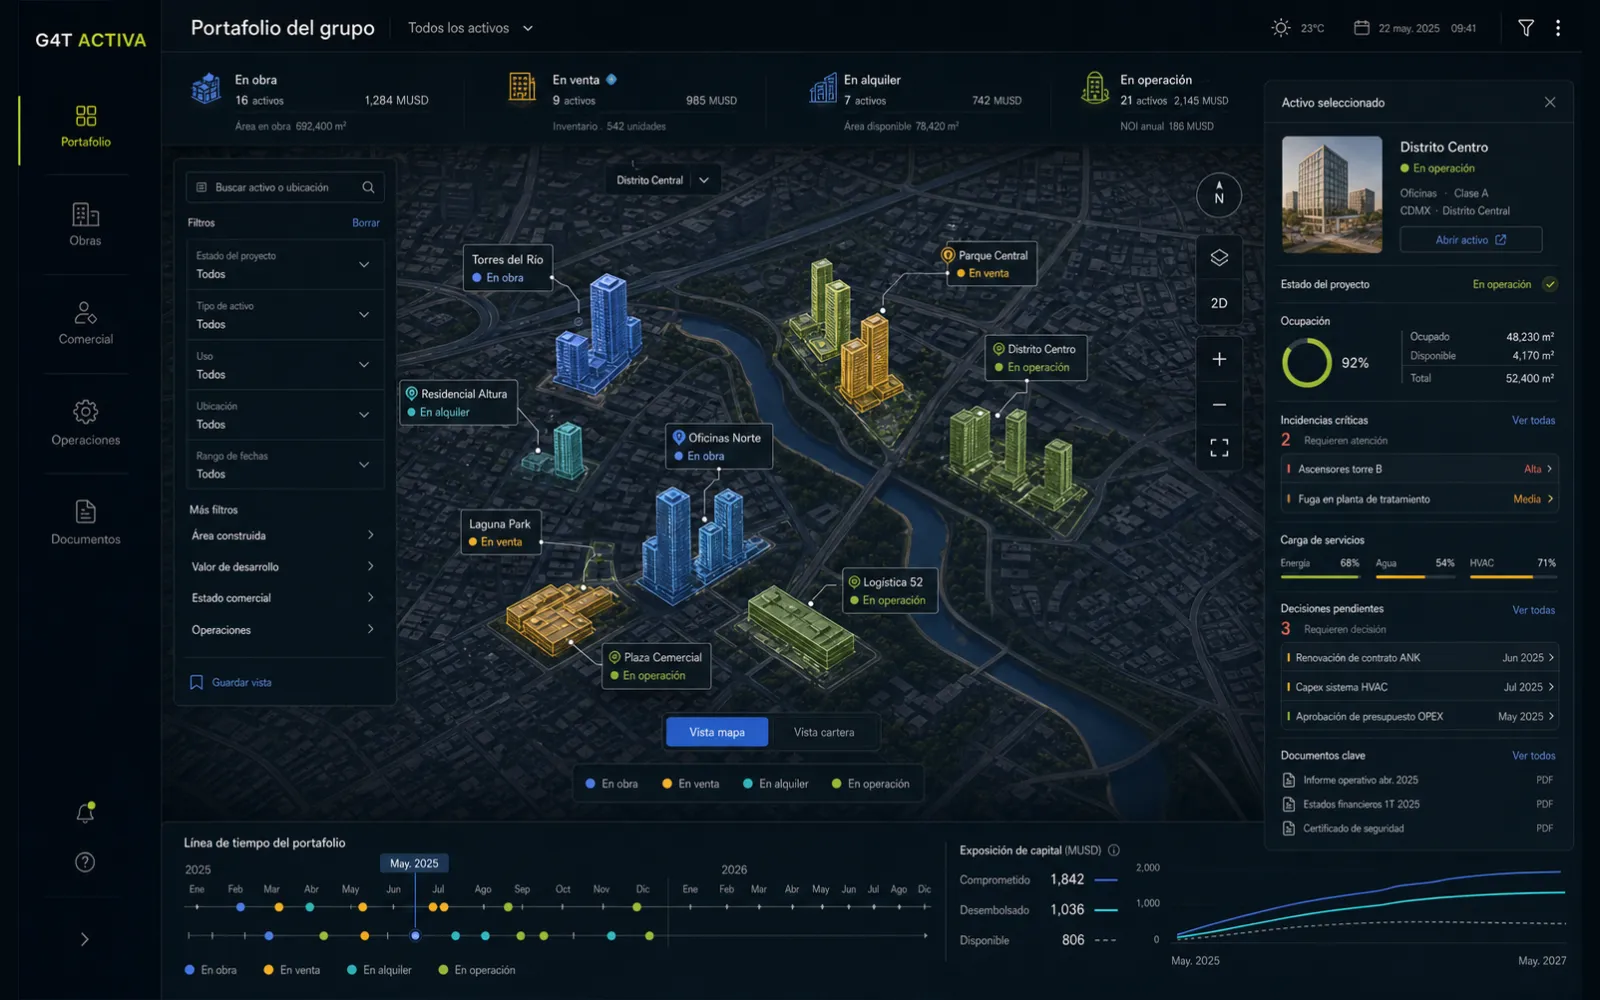The image size is (1600, 1000).
Task: Toggle En alquiler in timeline legend
Action: tap(379, 970)
